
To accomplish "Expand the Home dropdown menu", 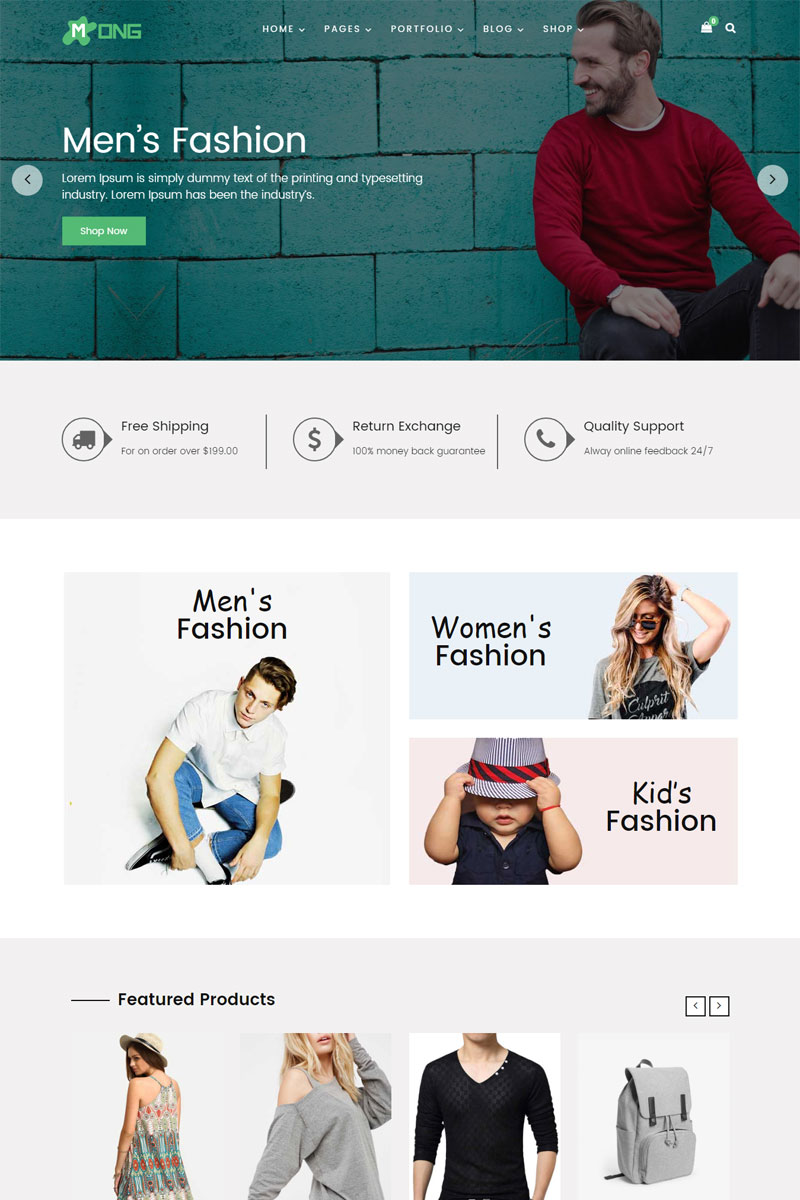I will (x=284, y=29).
